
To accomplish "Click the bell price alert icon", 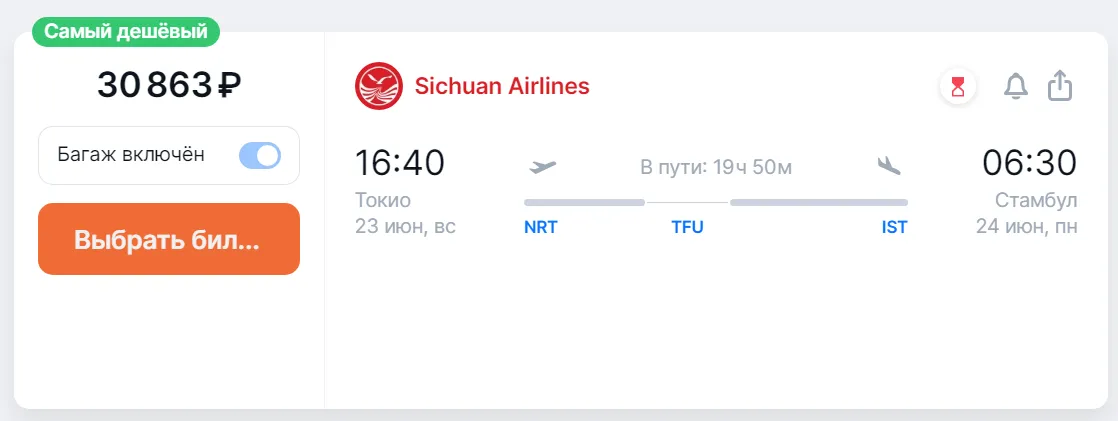I will 1016,87.
